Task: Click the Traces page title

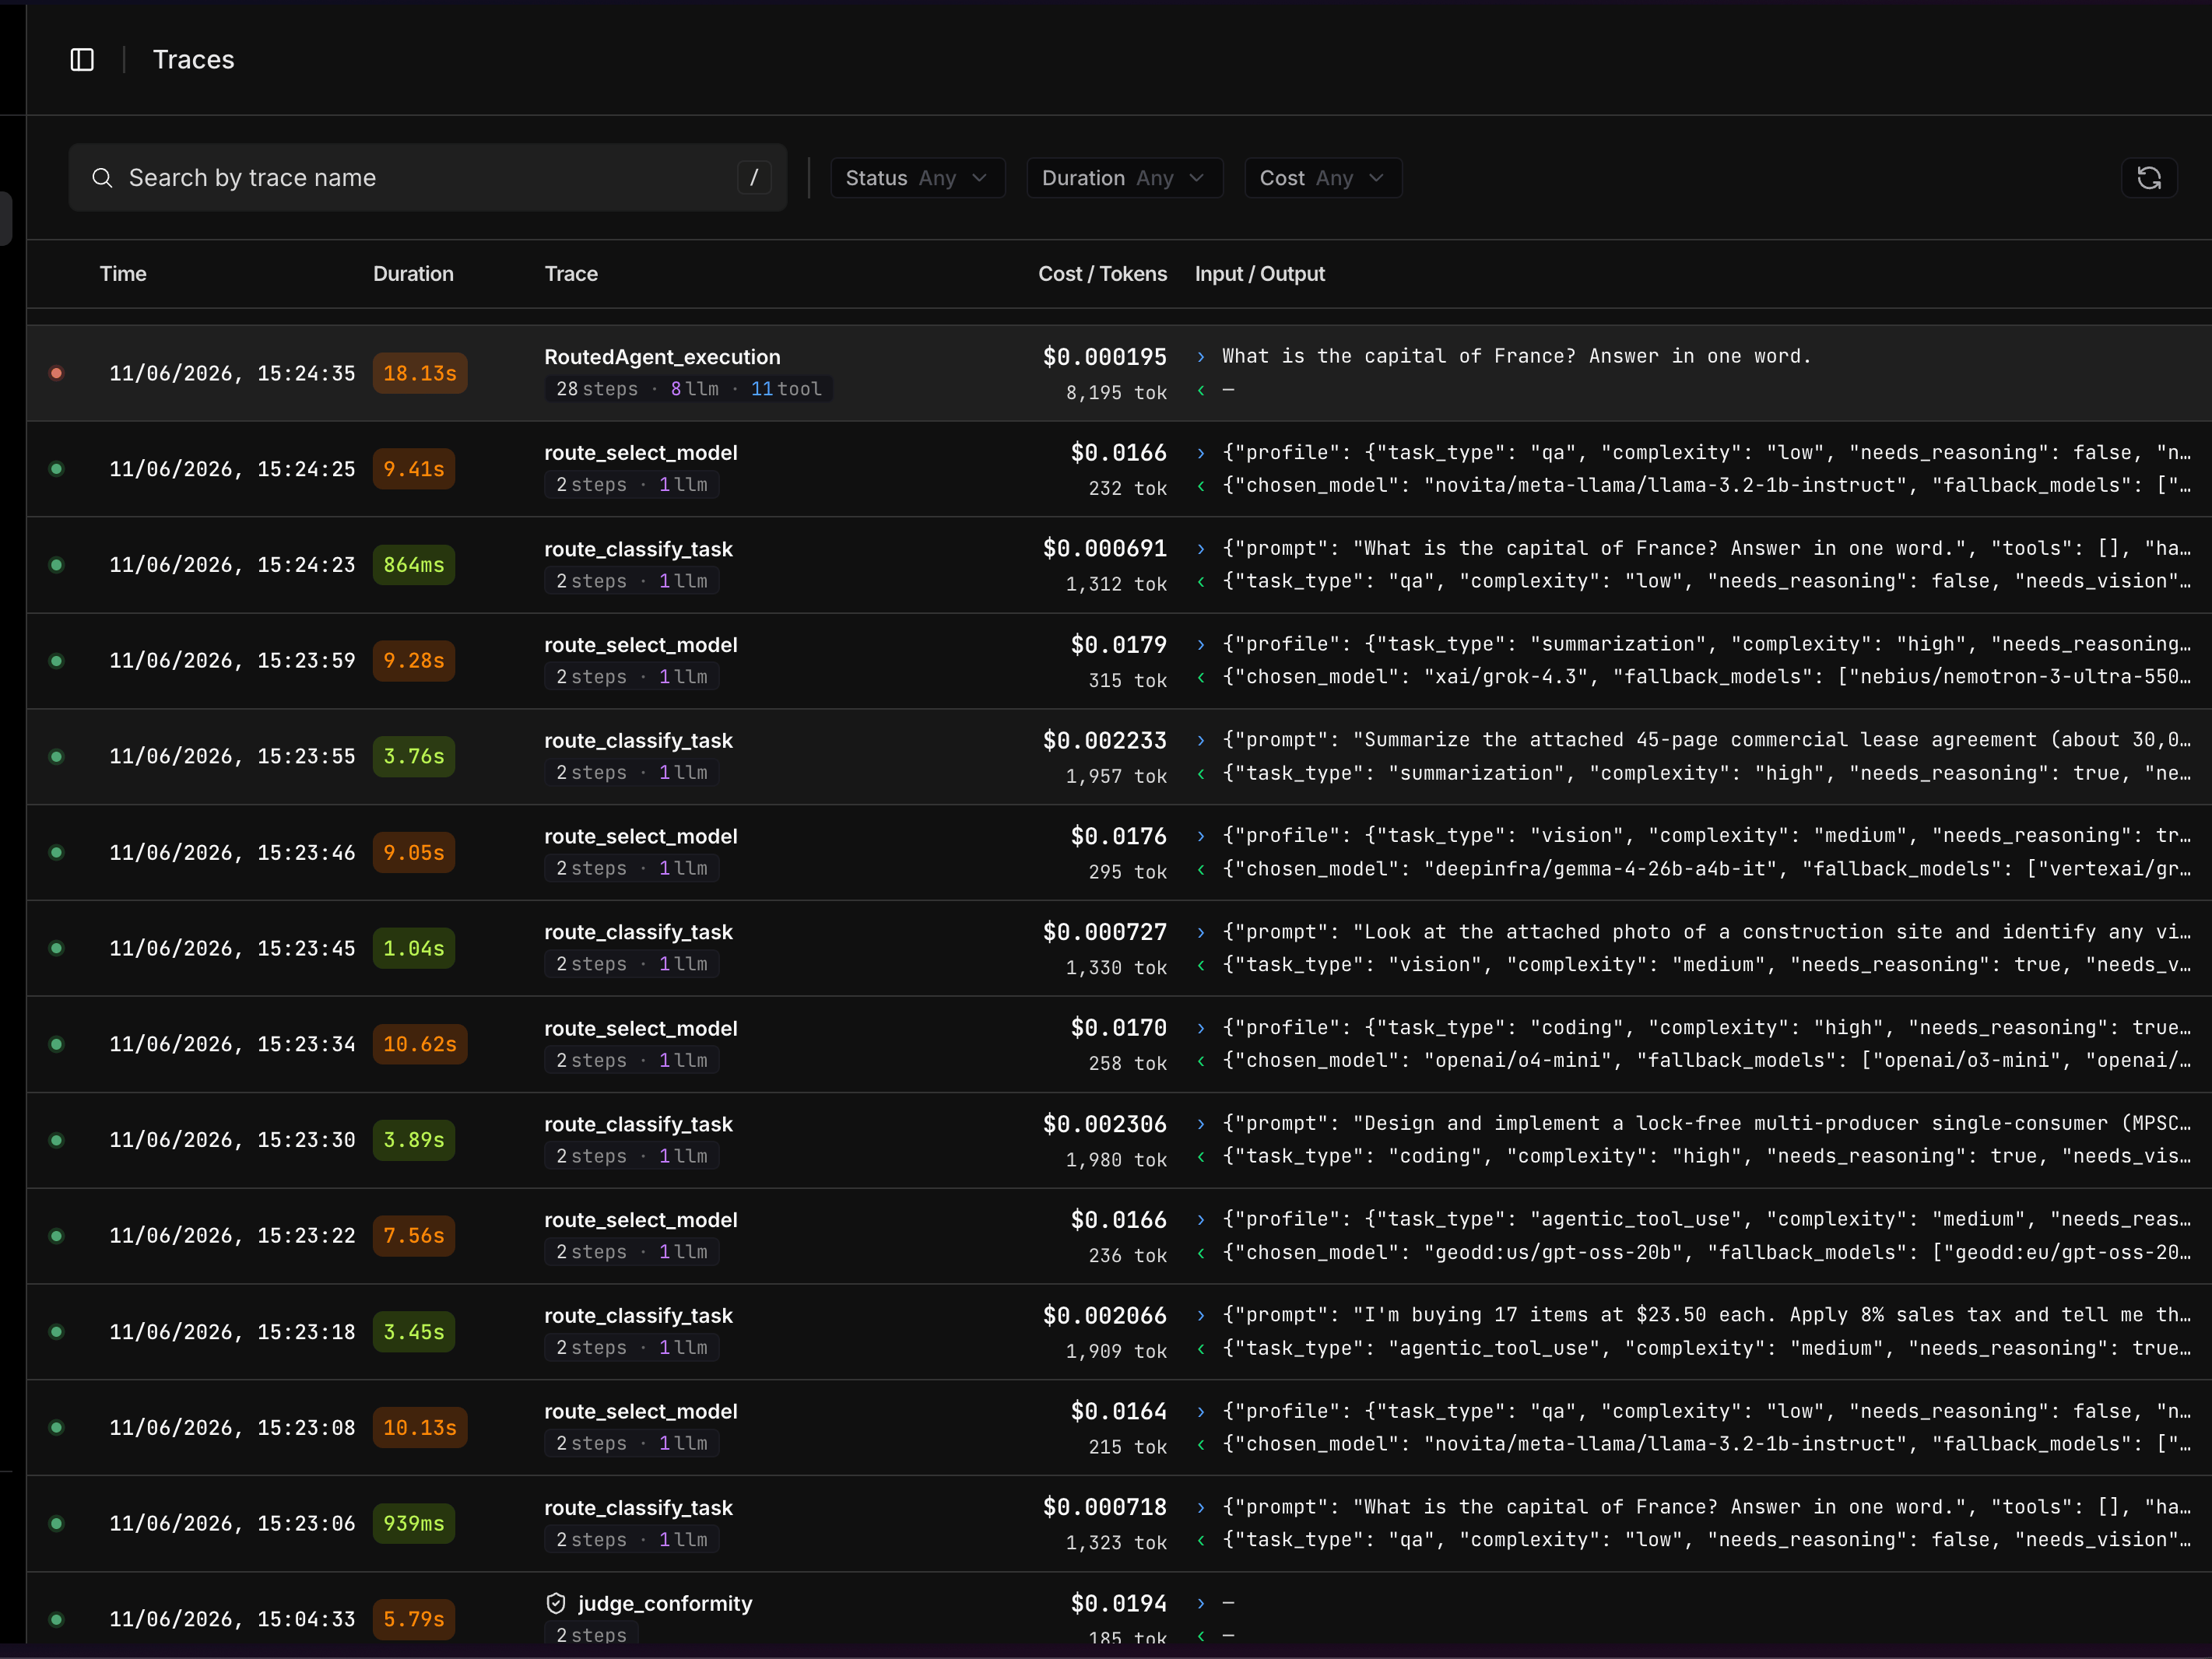Action: pos(193,60)
